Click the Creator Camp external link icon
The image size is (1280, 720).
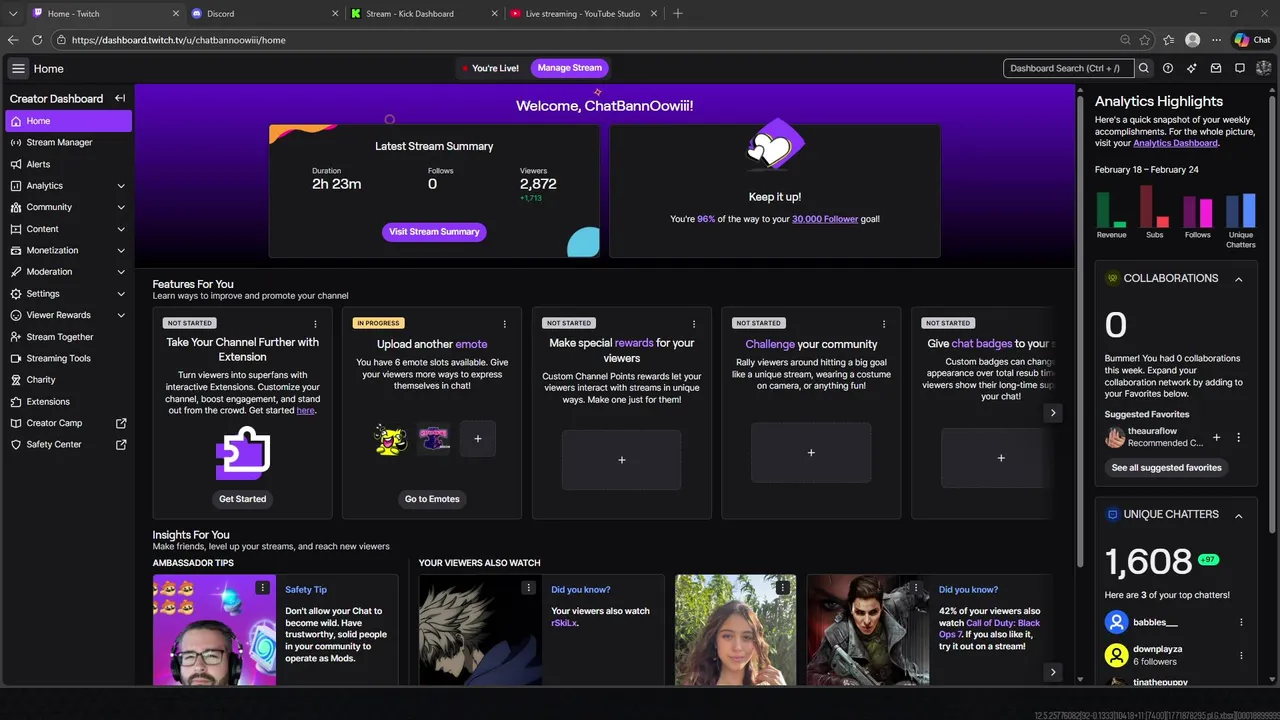(x=121, y=423)
